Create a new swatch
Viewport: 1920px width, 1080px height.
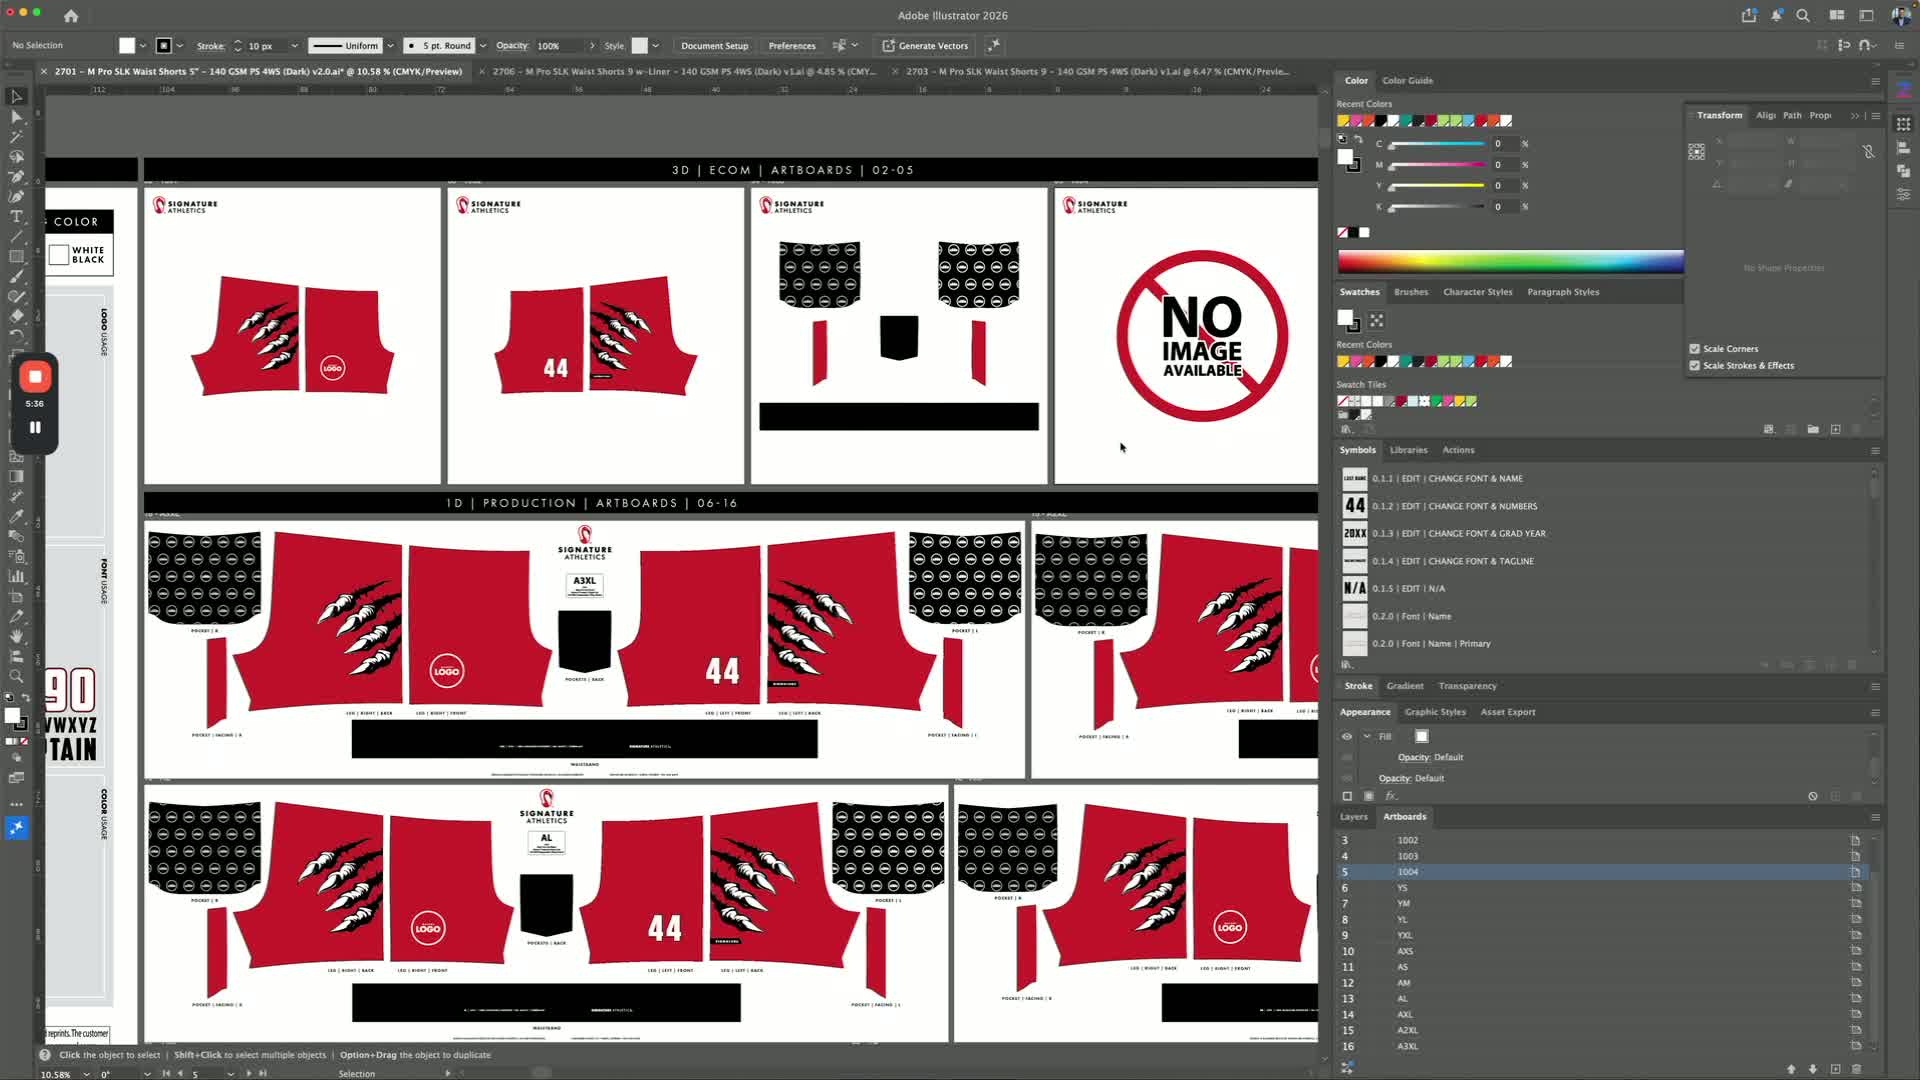click(1835, 430)
